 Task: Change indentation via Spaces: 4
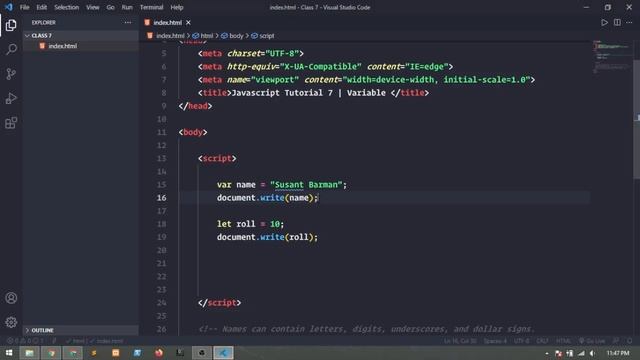[495, 341]
